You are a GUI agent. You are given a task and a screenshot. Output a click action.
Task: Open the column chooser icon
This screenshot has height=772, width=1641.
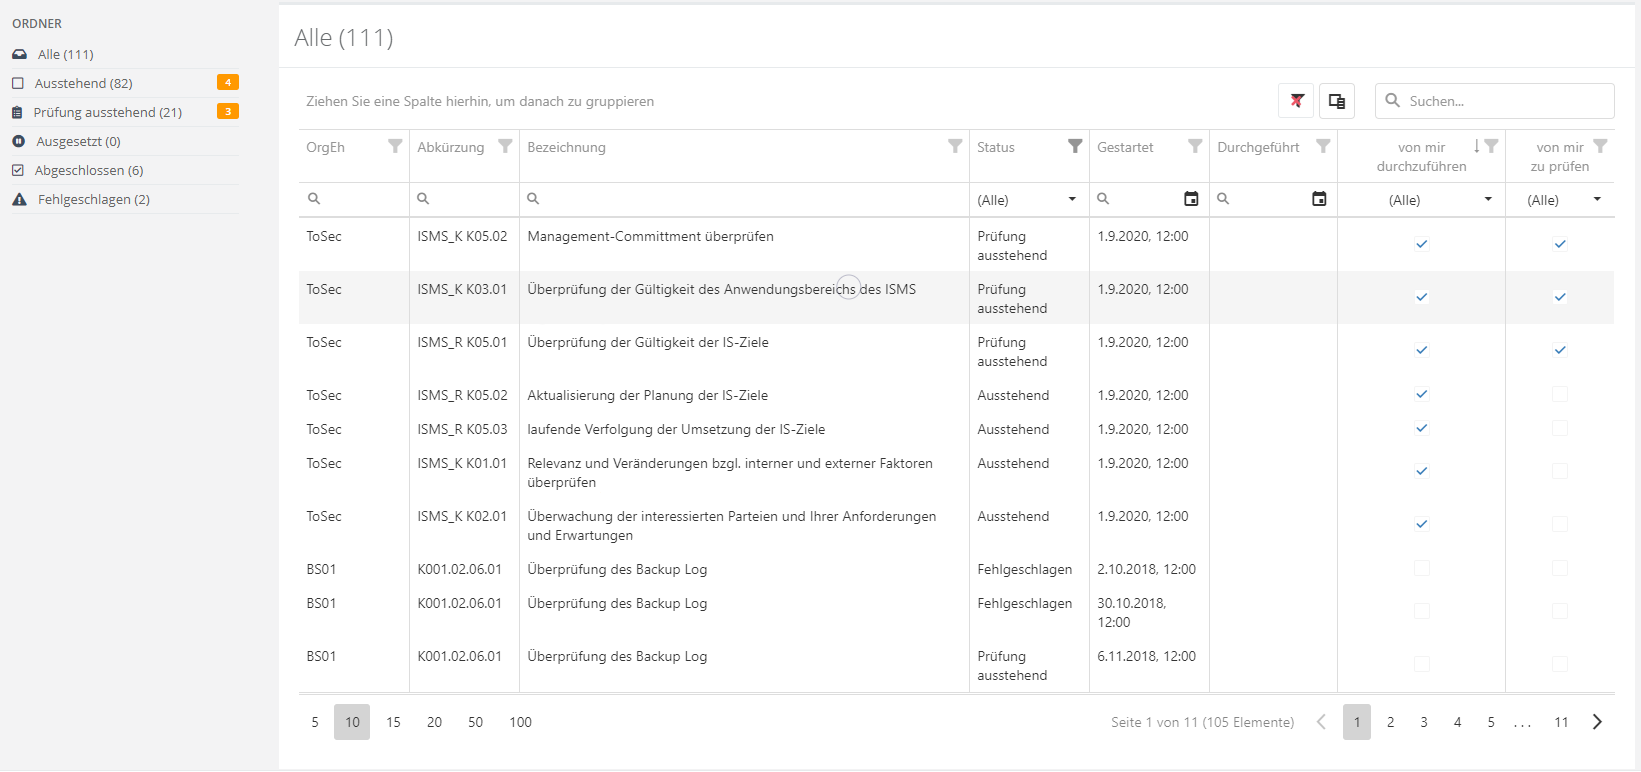pos(1336,101)
